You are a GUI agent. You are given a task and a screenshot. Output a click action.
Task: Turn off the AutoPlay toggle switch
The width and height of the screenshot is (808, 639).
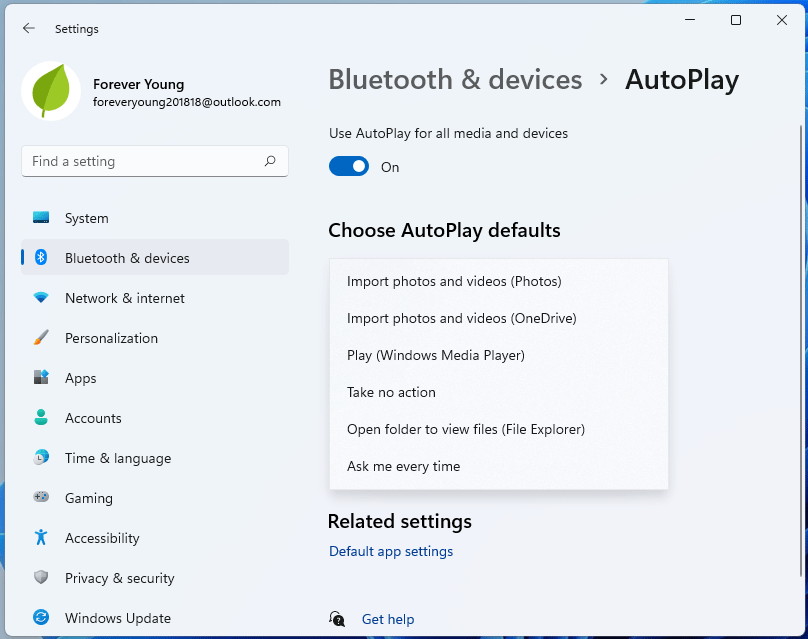coord(349,167)
